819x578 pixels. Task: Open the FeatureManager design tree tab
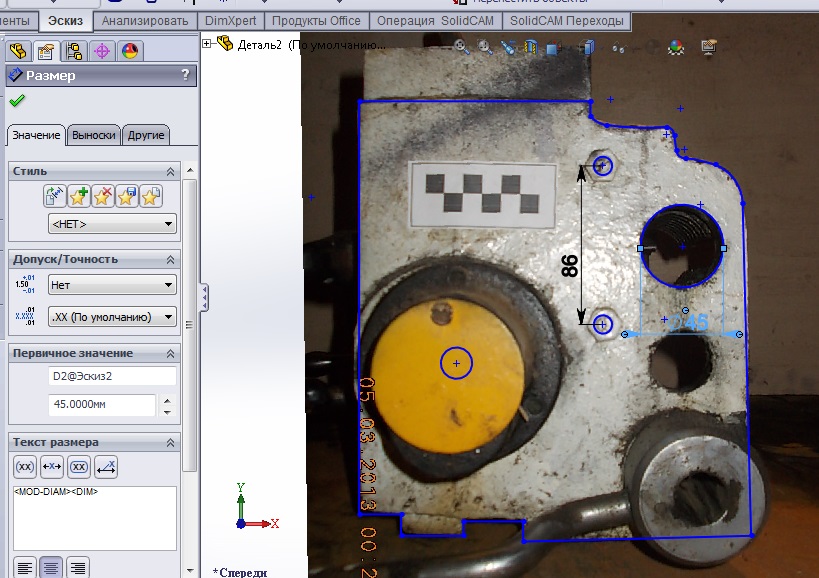18,51
